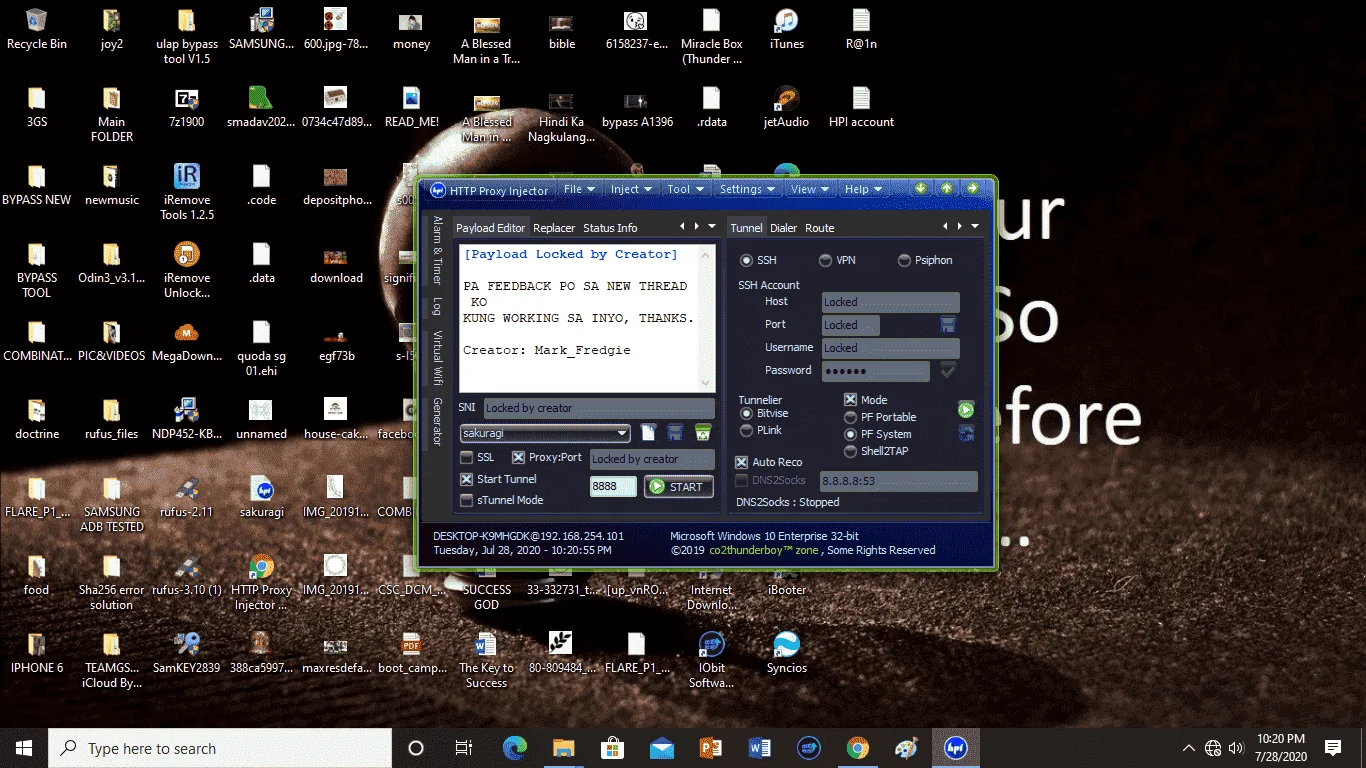Open File Explorer from the taskbar
Screen dimensions: 1366x768
(564, 748)
